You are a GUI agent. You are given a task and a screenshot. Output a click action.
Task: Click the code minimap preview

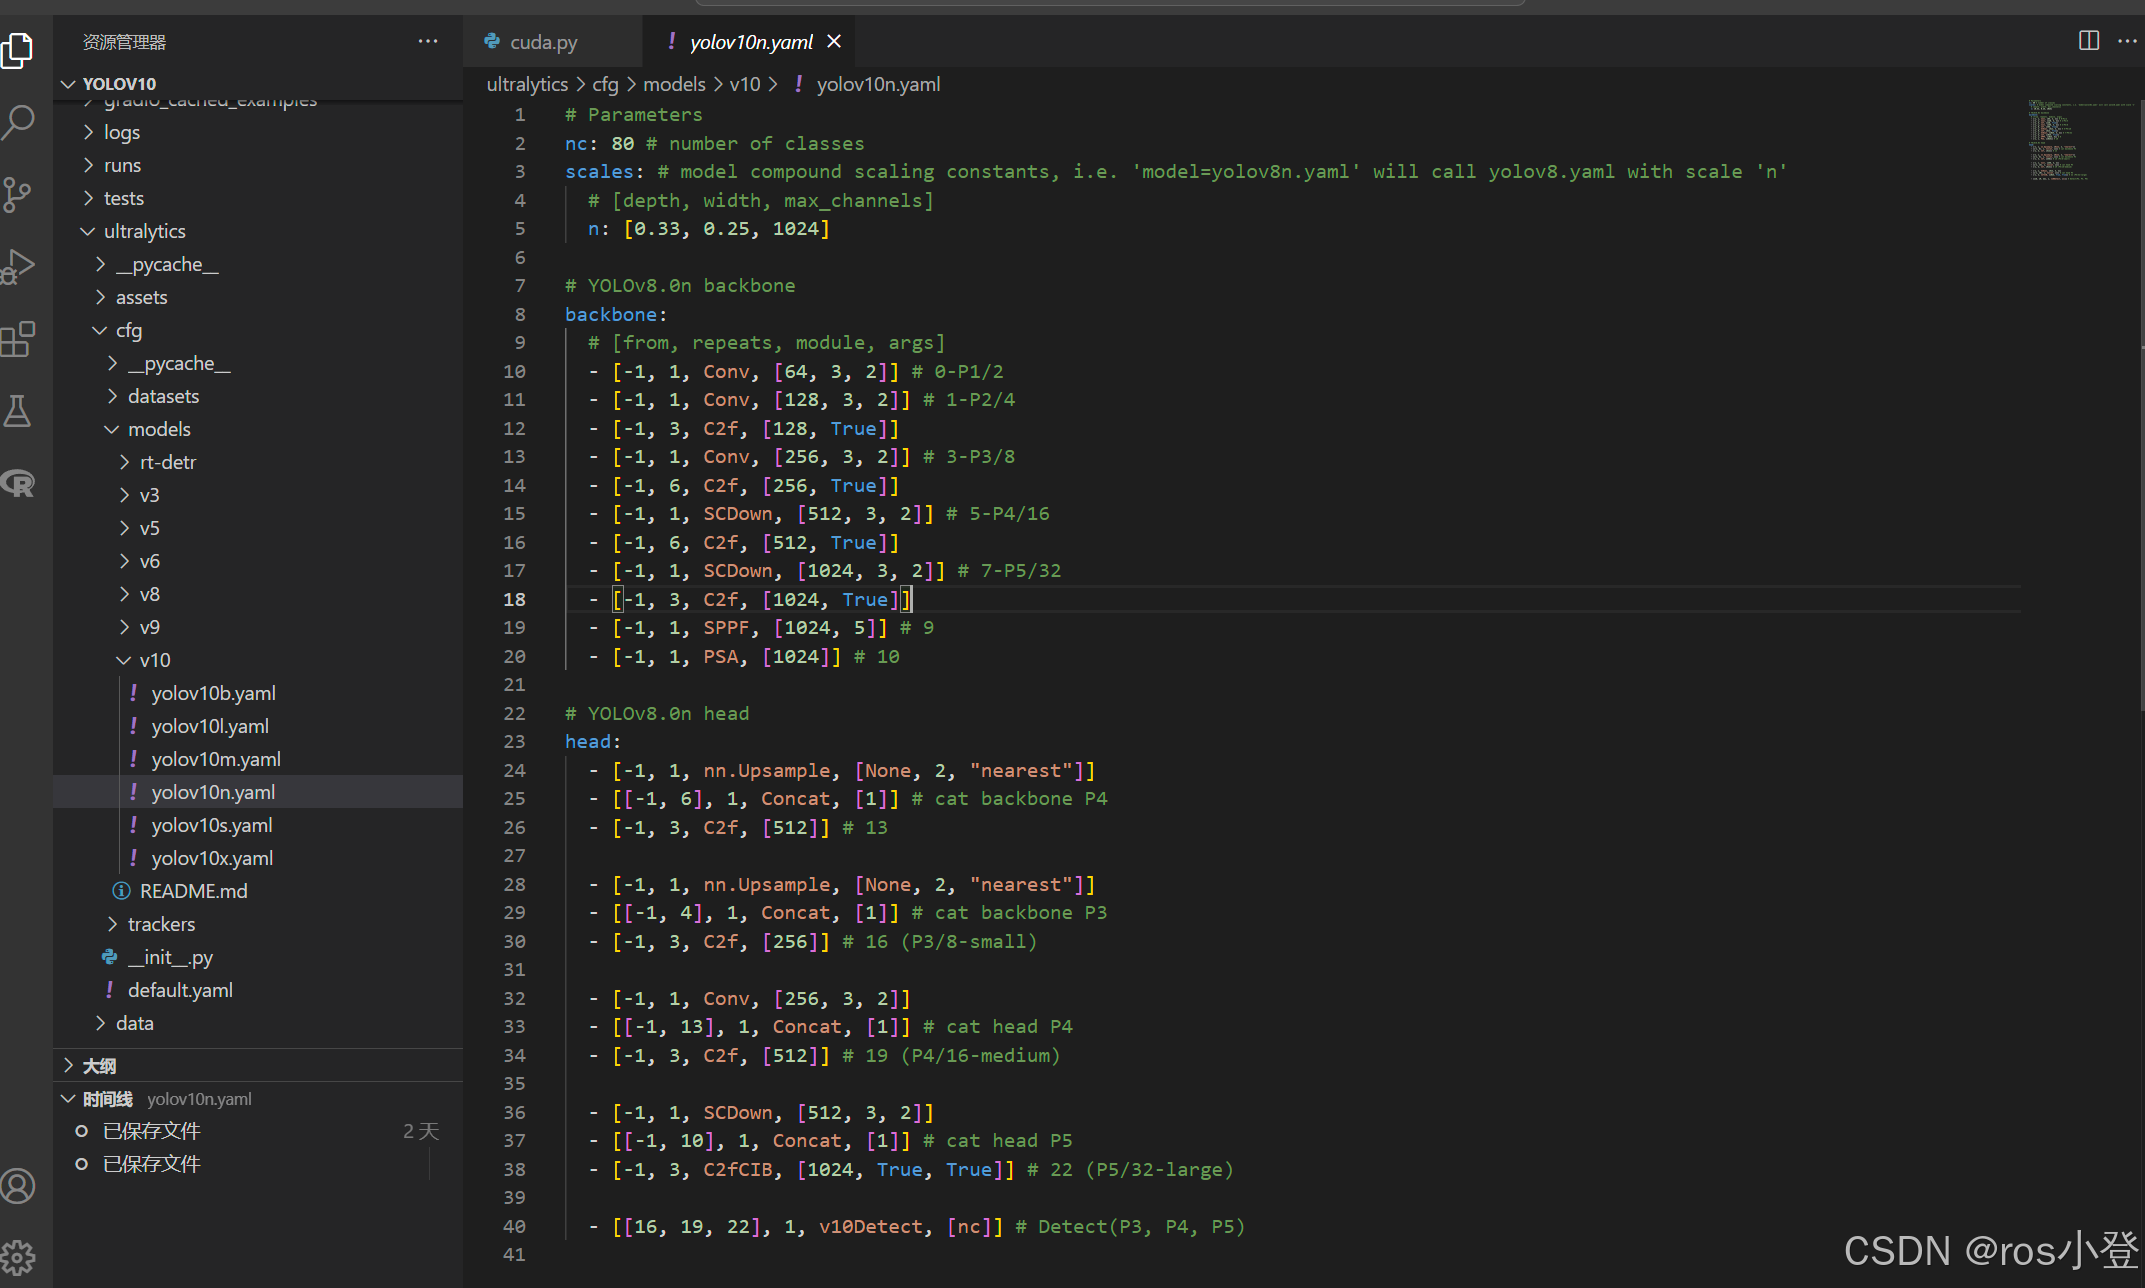pos(2082,140)
